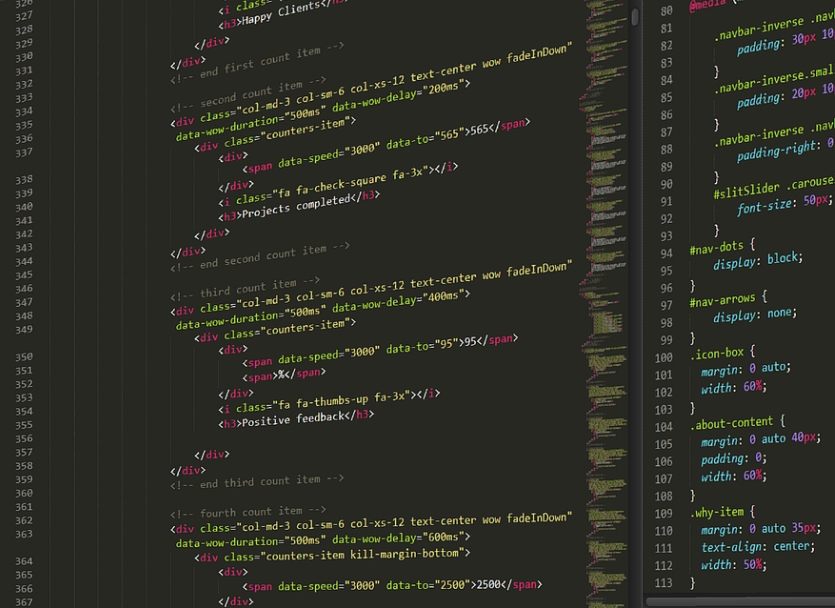Click the "display: block" declaration
This screenshot has width=835, height=608.
(x=757, y=259)
